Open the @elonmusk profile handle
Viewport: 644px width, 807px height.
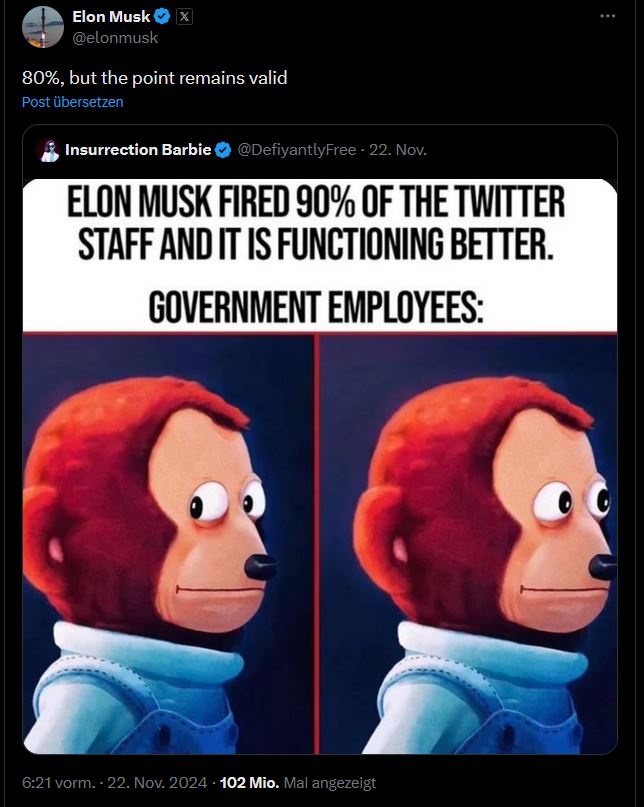point(114,38)
